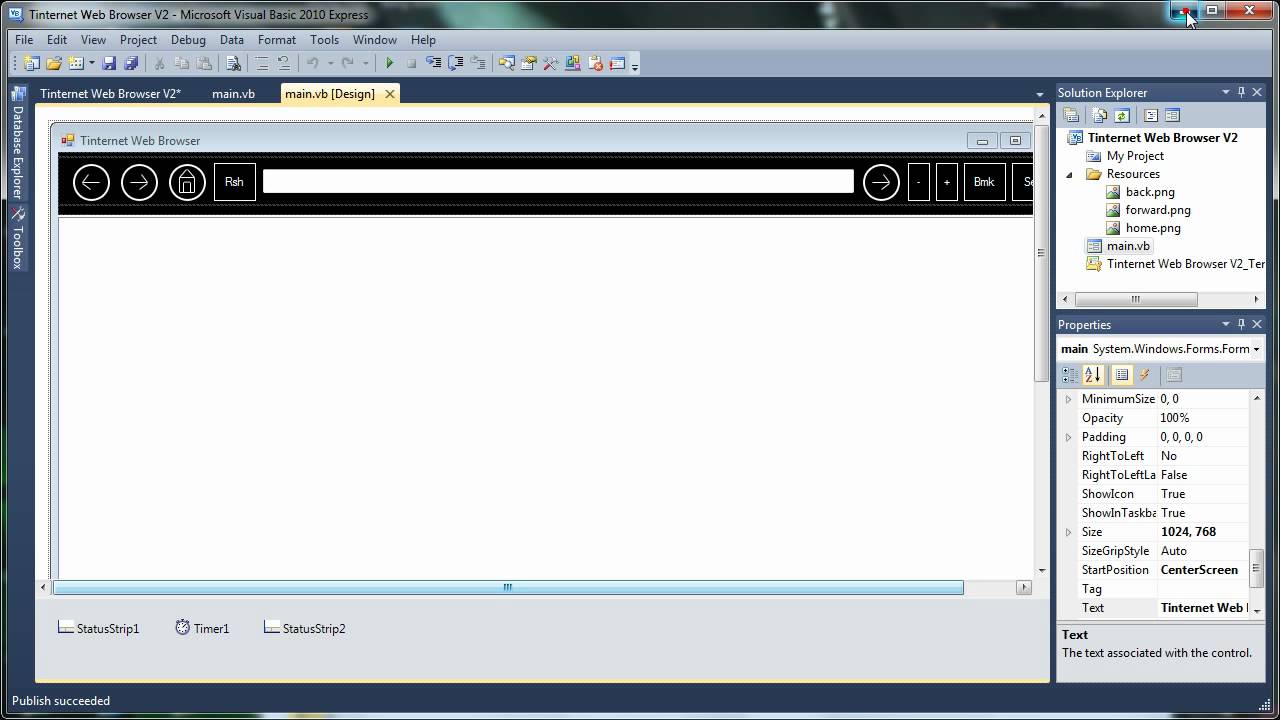Click the Paste toolbar icon
Viewport: 1280px width, 720px height.
click(204, 63)
